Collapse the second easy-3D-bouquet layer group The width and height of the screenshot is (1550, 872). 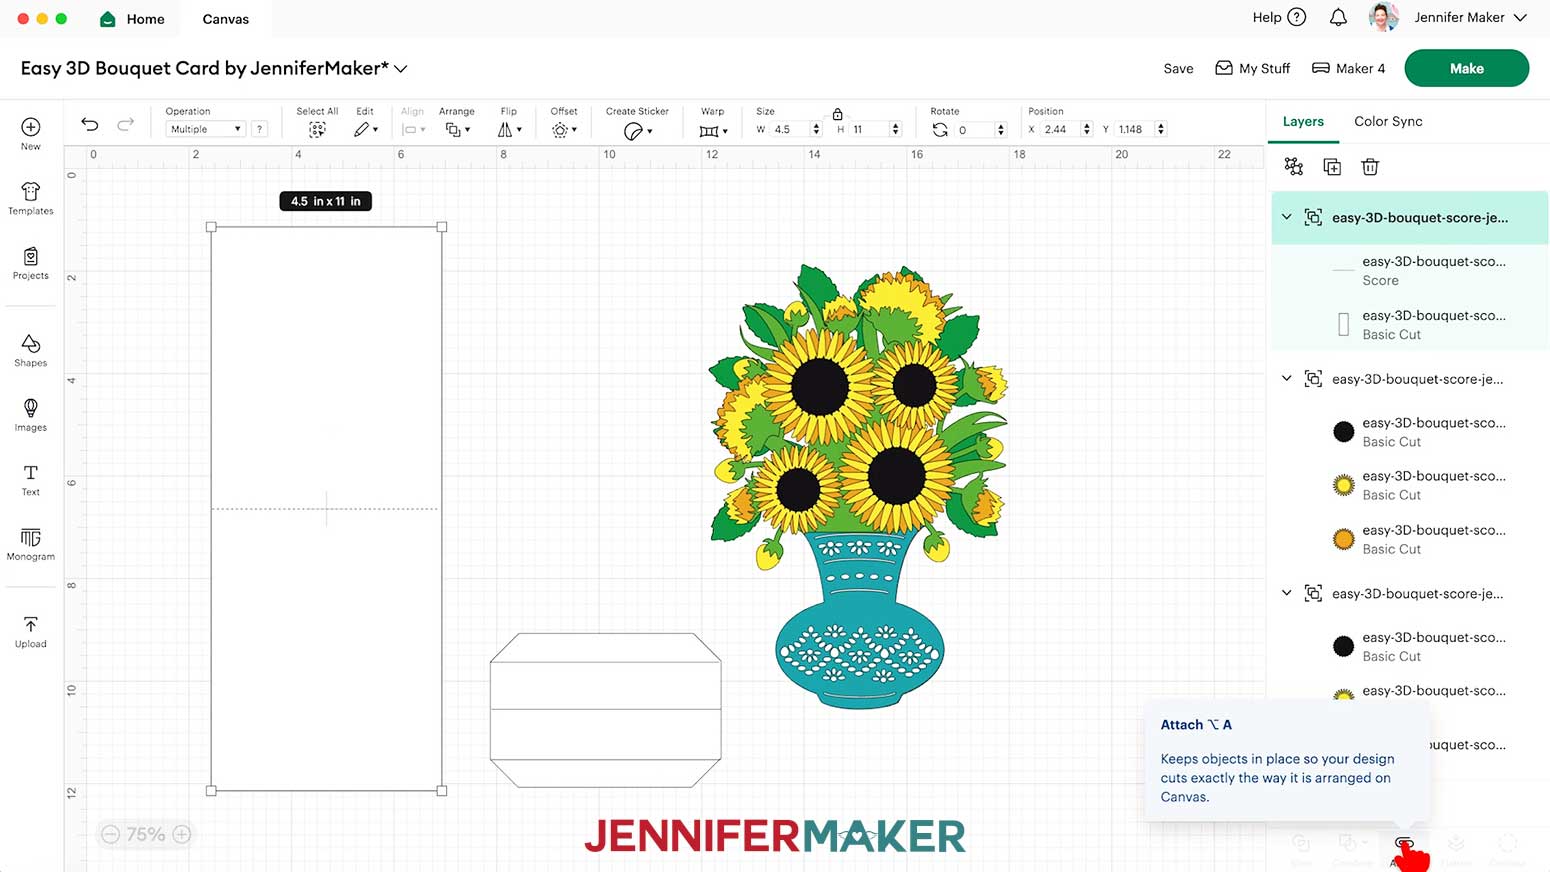click(1287, 378)
